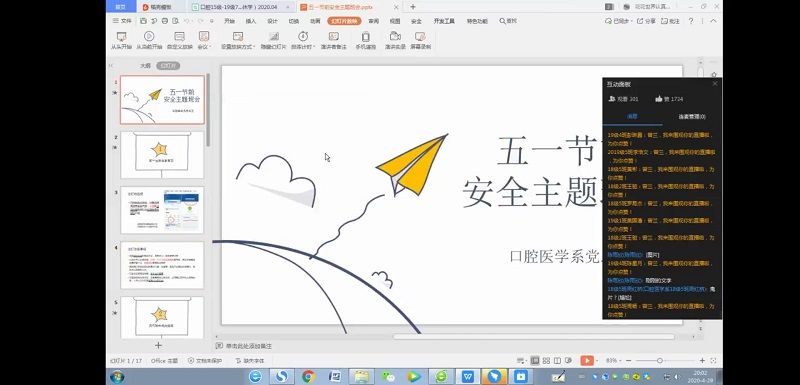This screenshot has height=385, width=800.
Task: Open new document tab with plus button
Action: coord(413,7)
